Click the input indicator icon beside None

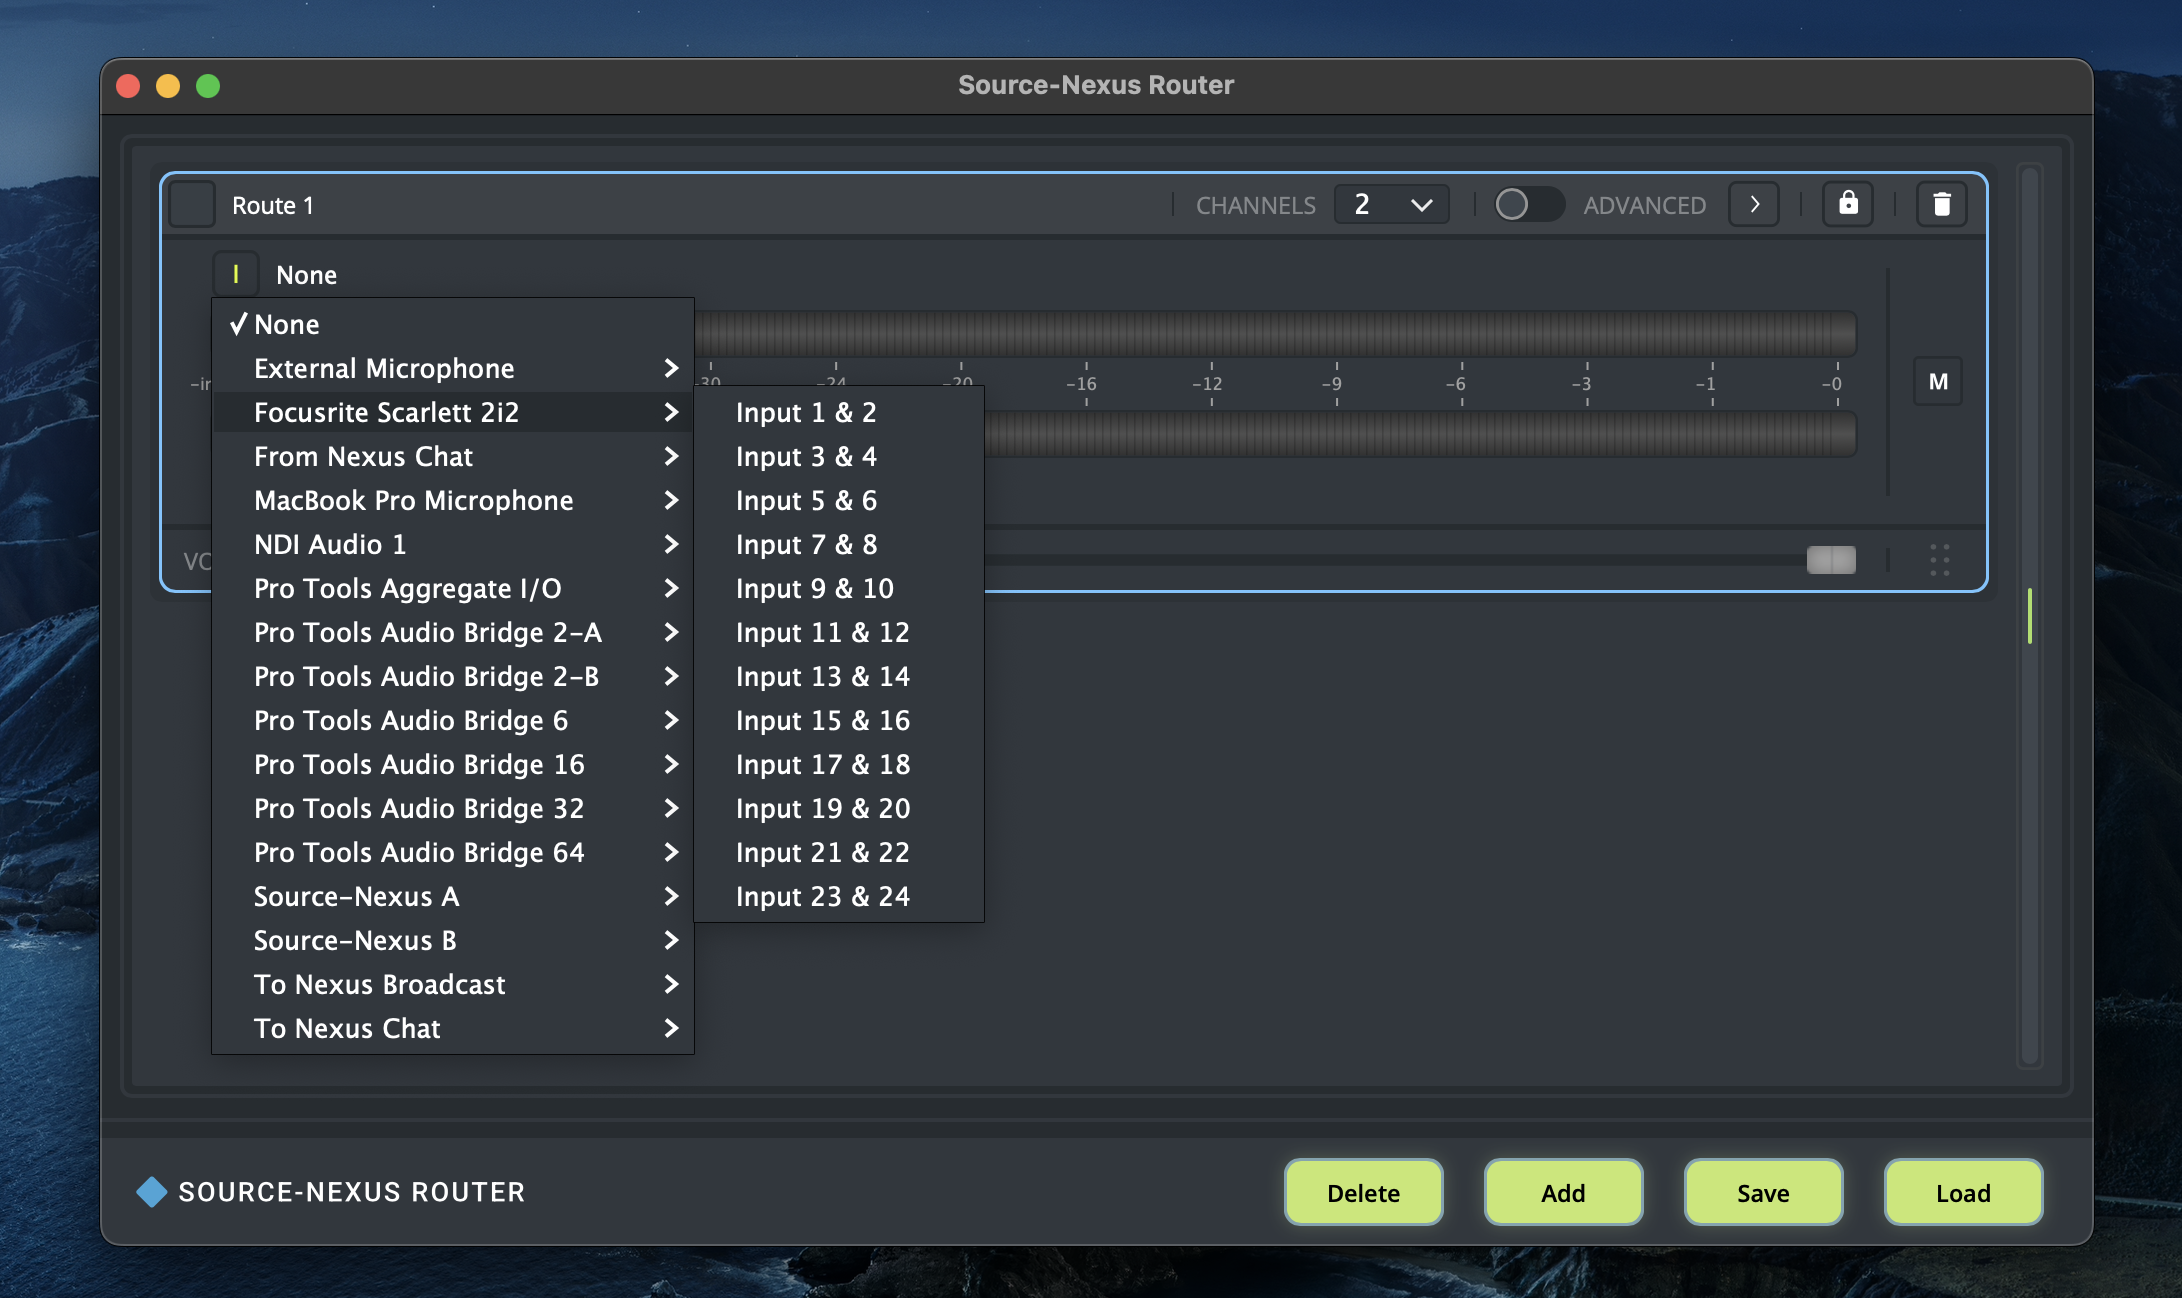(x=236, y=274)
